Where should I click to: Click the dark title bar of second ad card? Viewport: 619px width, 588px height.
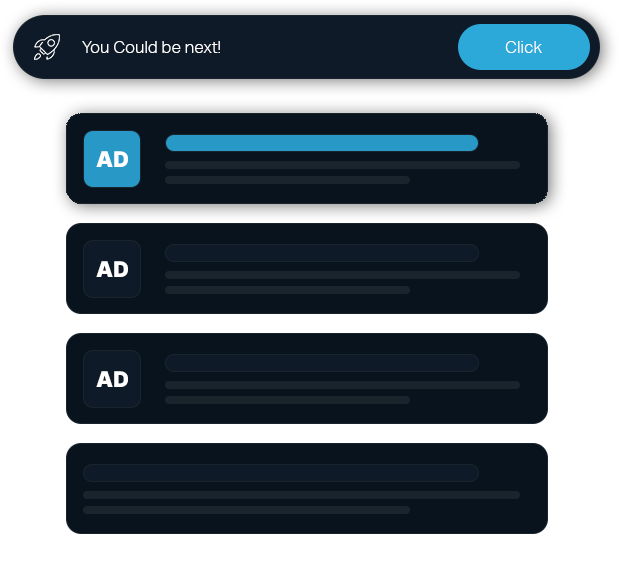tap(322, 253)
